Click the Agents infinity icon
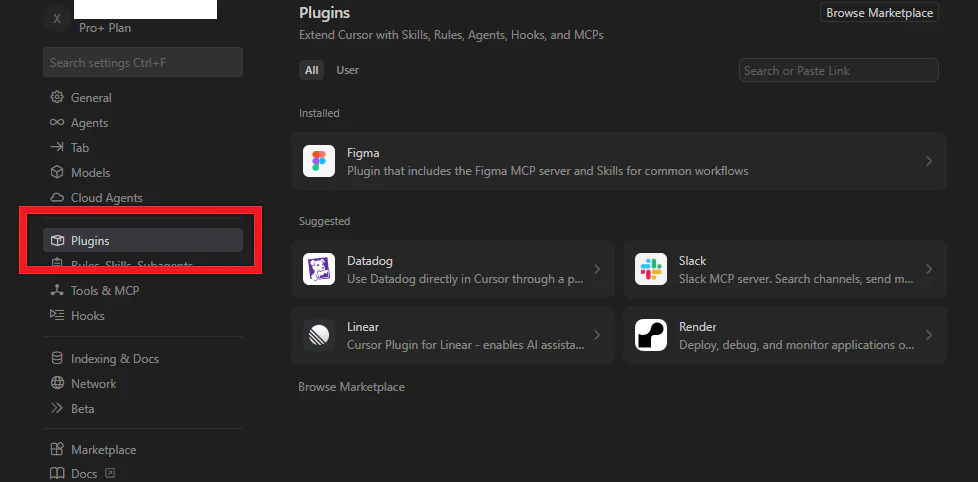Viewport: 978px width, 482px height. click(57, 122)
